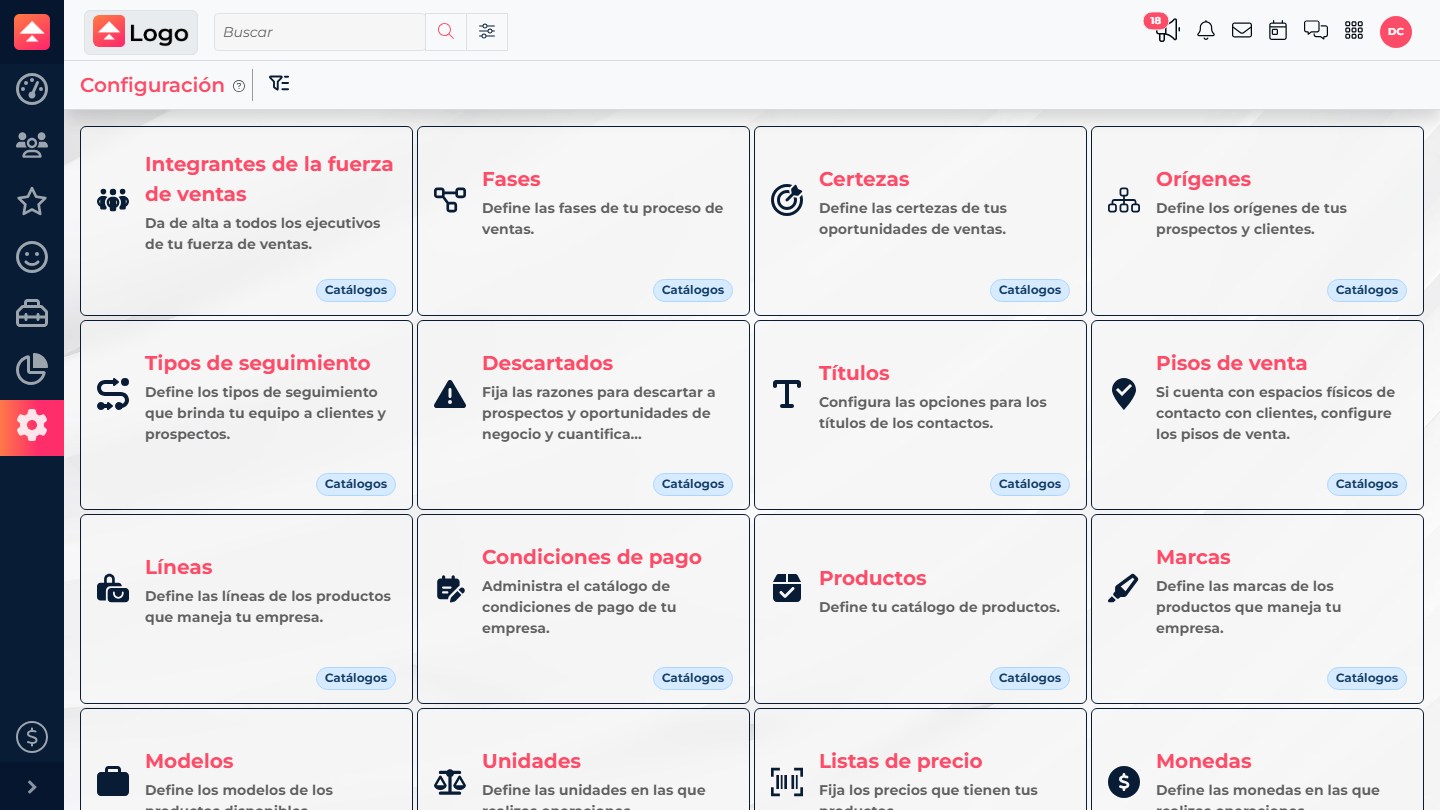Open the apps grid menu

click(1354, 31)
